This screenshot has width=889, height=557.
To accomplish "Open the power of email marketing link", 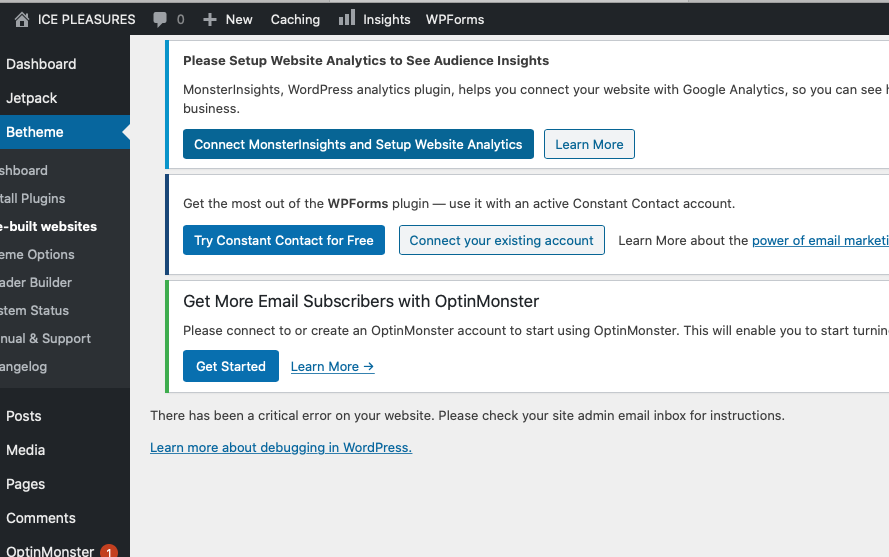I will 820,240.
